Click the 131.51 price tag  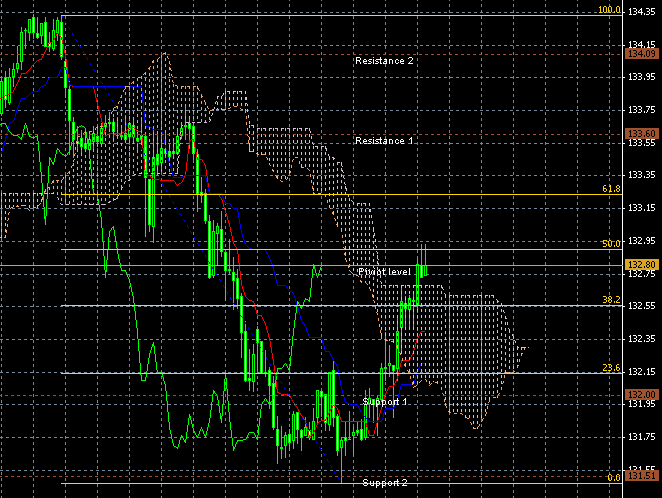[x=642, y=476]
